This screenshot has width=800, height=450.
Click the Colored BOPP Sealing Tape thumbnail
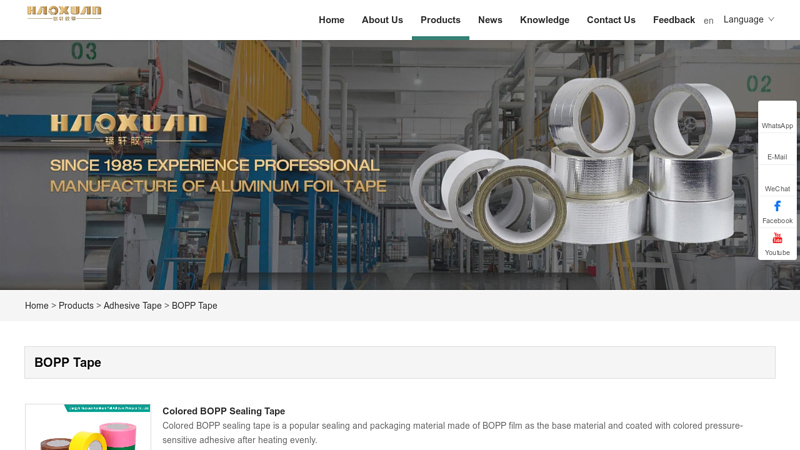88,427
